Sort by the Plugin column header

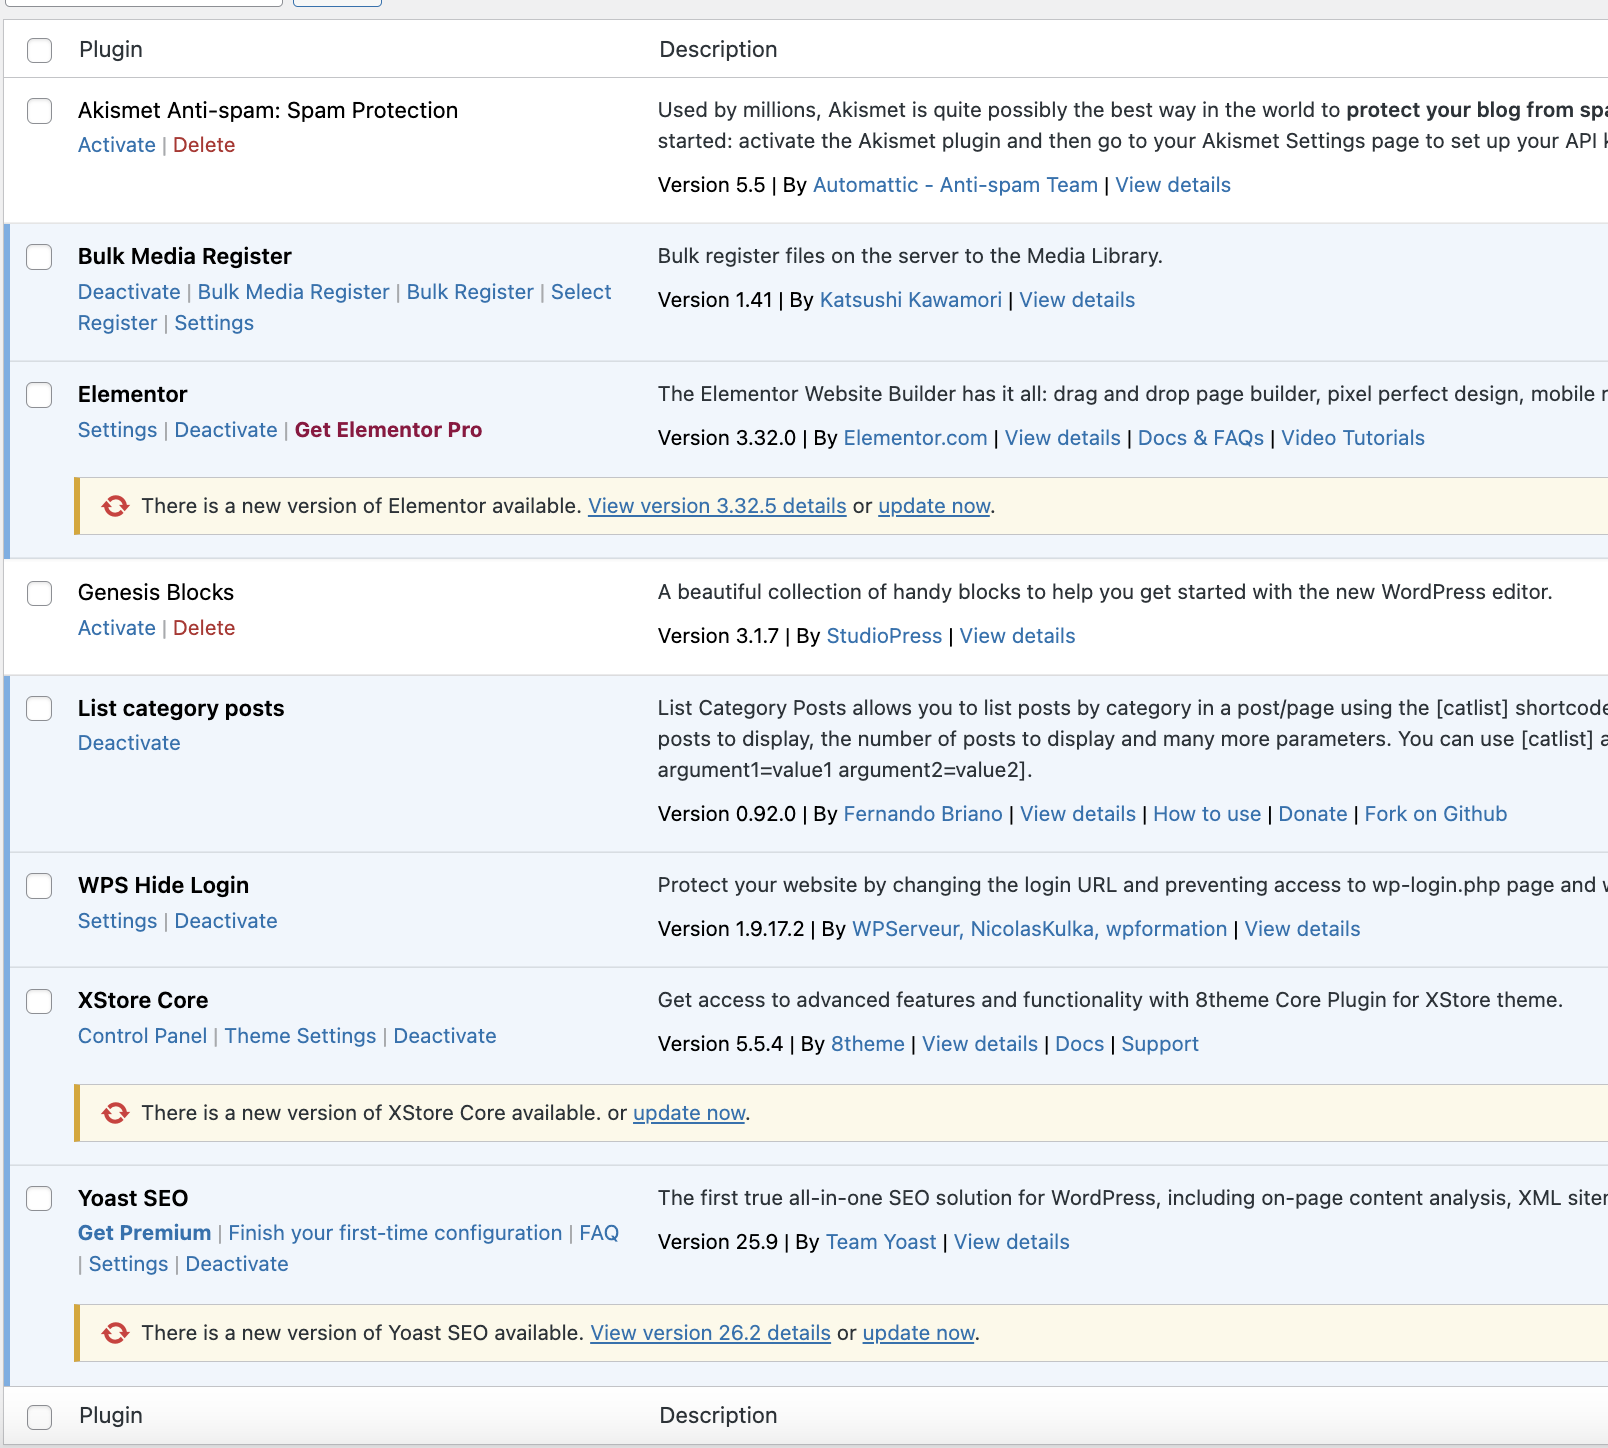pyautogui.click(x=111, y=50)
